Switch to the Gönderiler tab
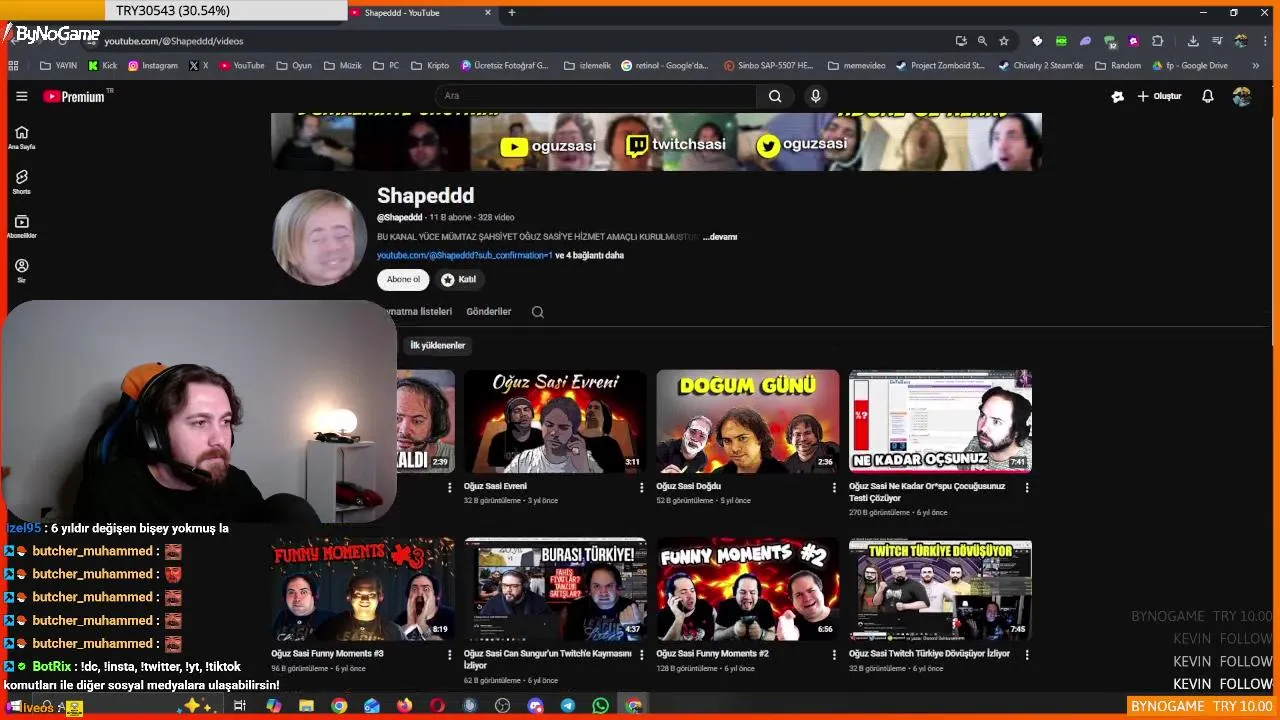Viewport: 1280px width, 720px height. click(488, 311)
